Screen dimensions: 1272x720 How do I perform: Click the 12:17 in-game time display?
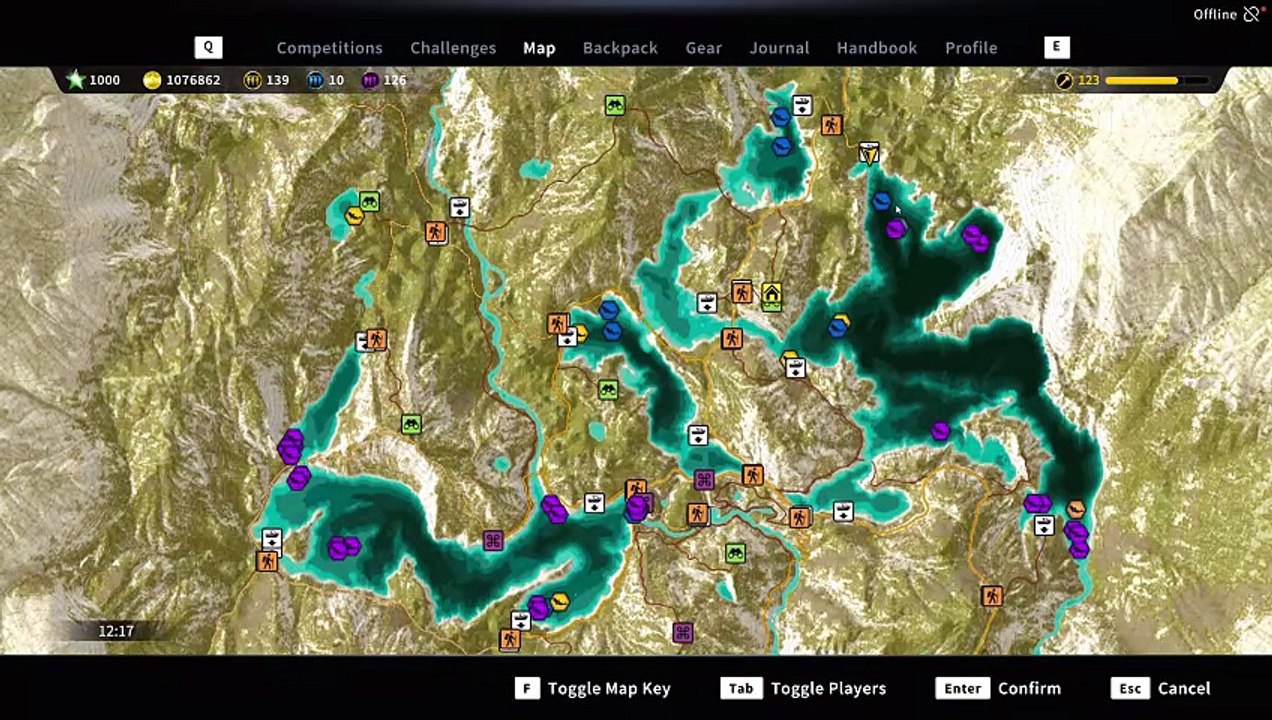coord(116,631)
